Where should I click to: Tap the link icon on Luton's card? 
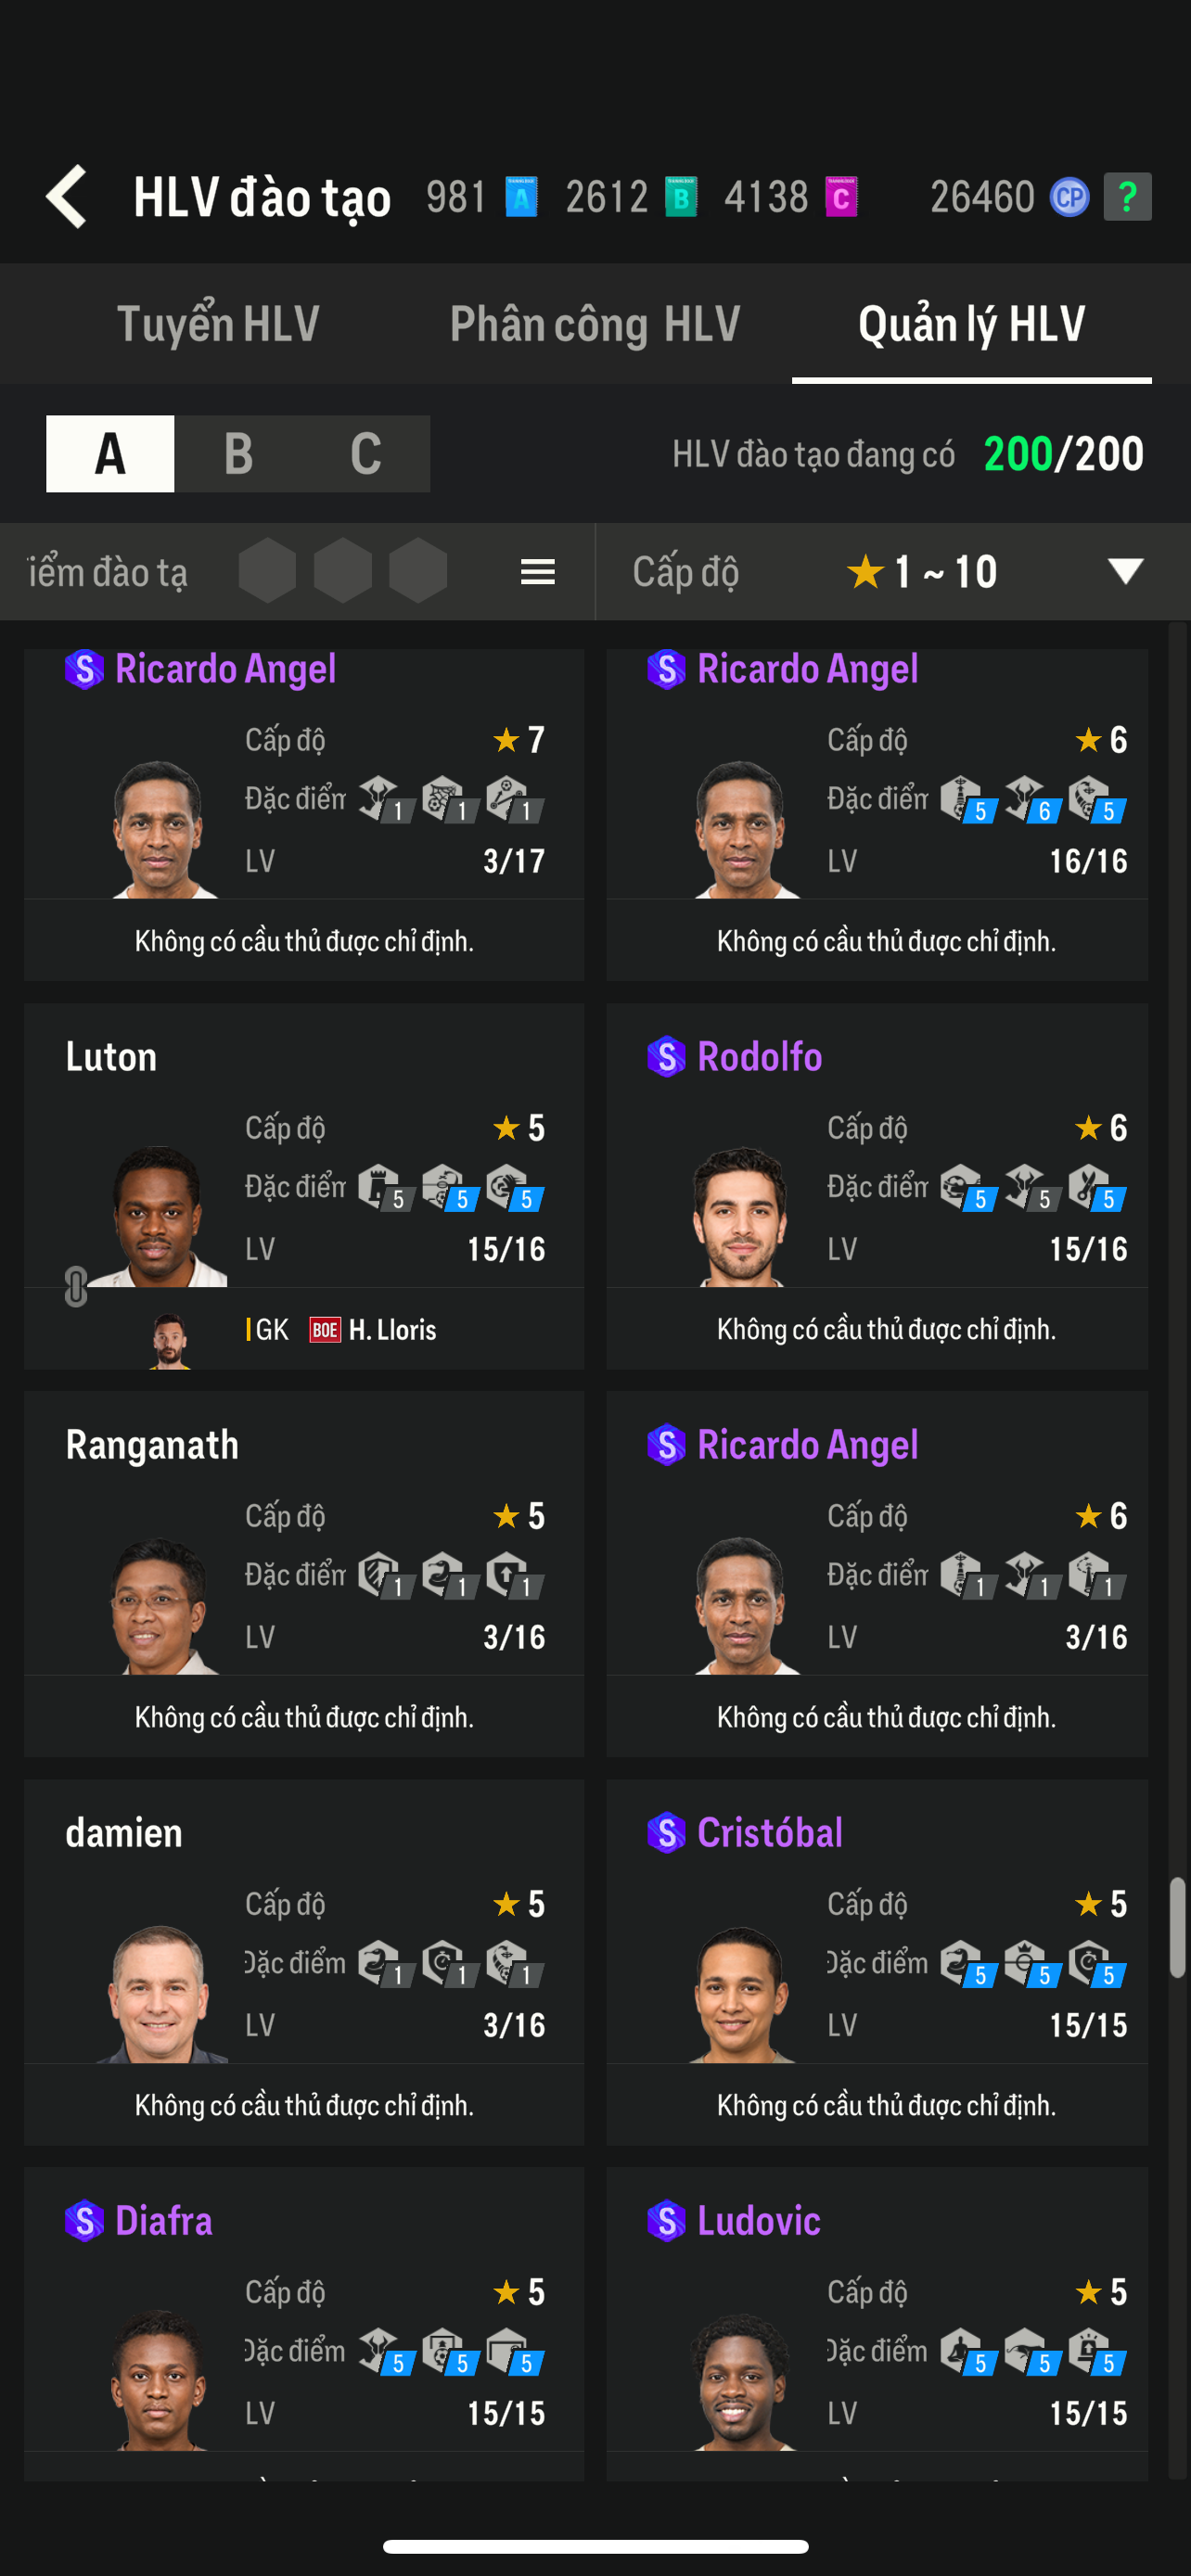(x=76, y=1286)
